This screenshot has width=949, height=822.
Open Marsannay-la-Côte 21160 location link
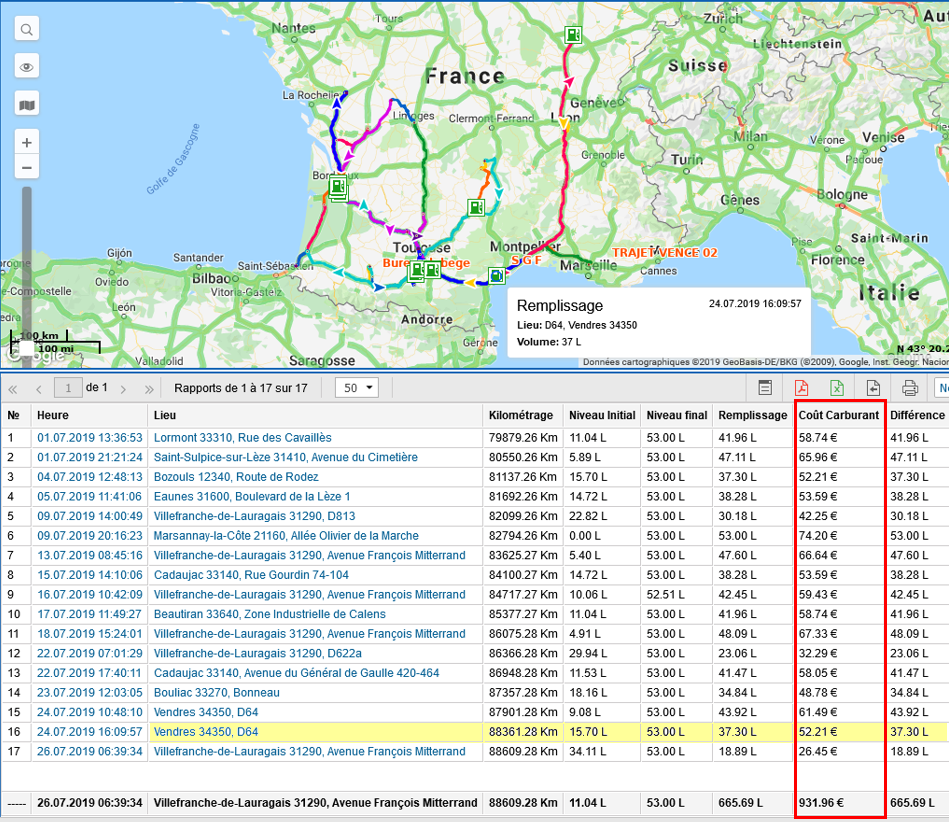[286, 536]
